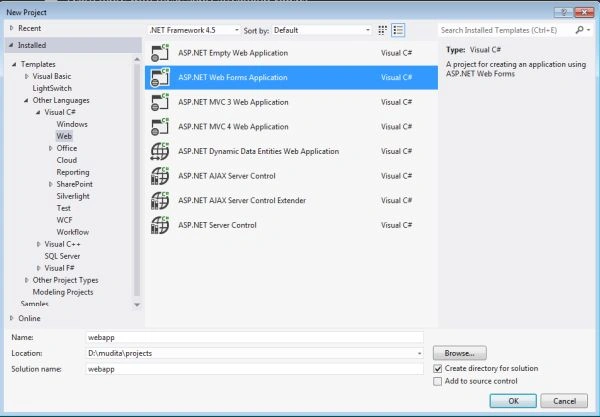Click the tree scrollbar down arrow
This screenshot has height=417, width=600.
137,305
